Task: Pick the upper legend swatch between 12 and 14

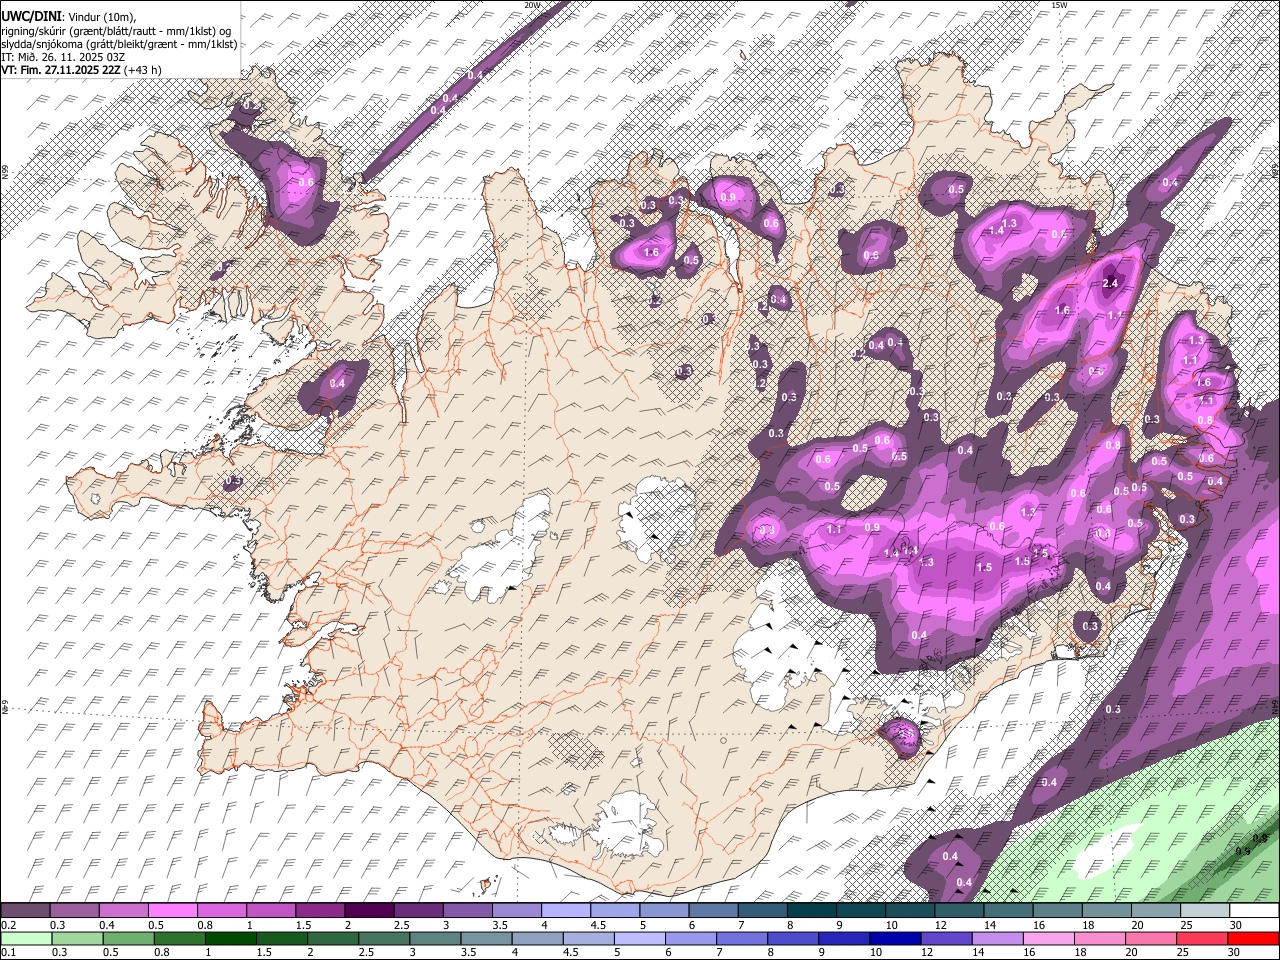Action: [x=959, y=911]
